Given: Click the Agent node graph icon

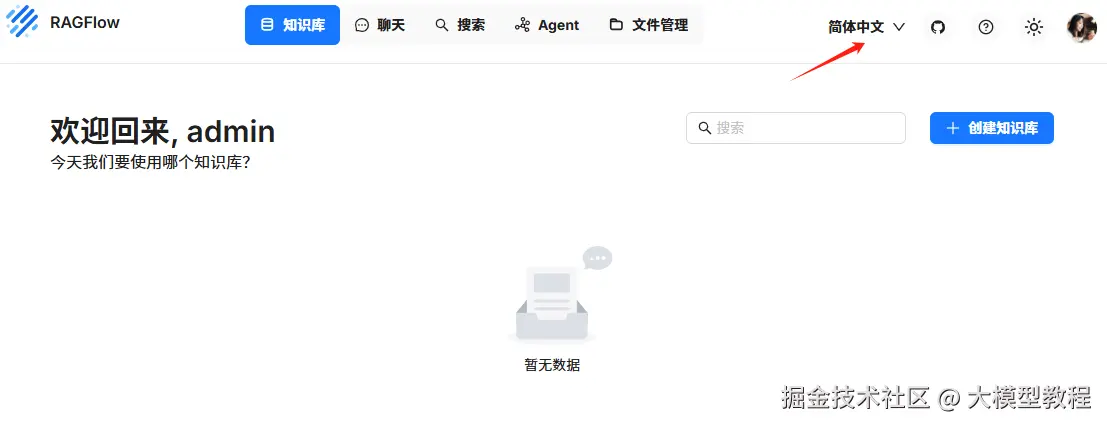Looking at the screenshot, I should coord(522,25).
